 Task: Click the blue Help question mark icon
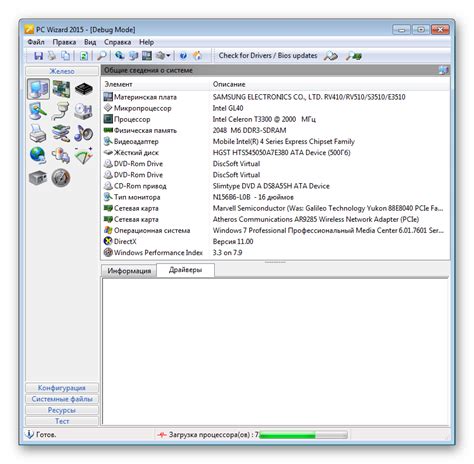[x=183, y=56]
